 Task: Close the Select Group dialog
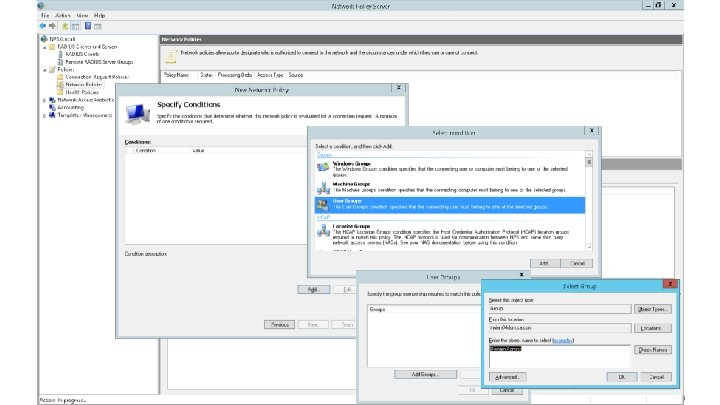(x=670, y=284)
